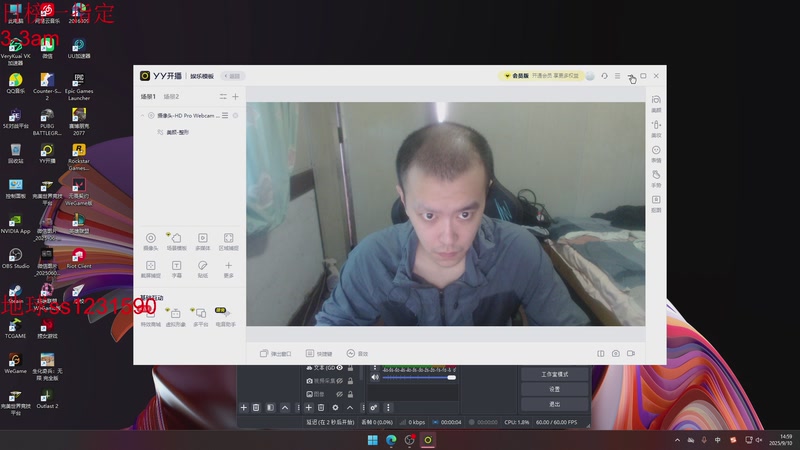Screen dimensions: 800x450
Task: Toggle the lock on 图像 source in OBS
Action: click(351, 394)
